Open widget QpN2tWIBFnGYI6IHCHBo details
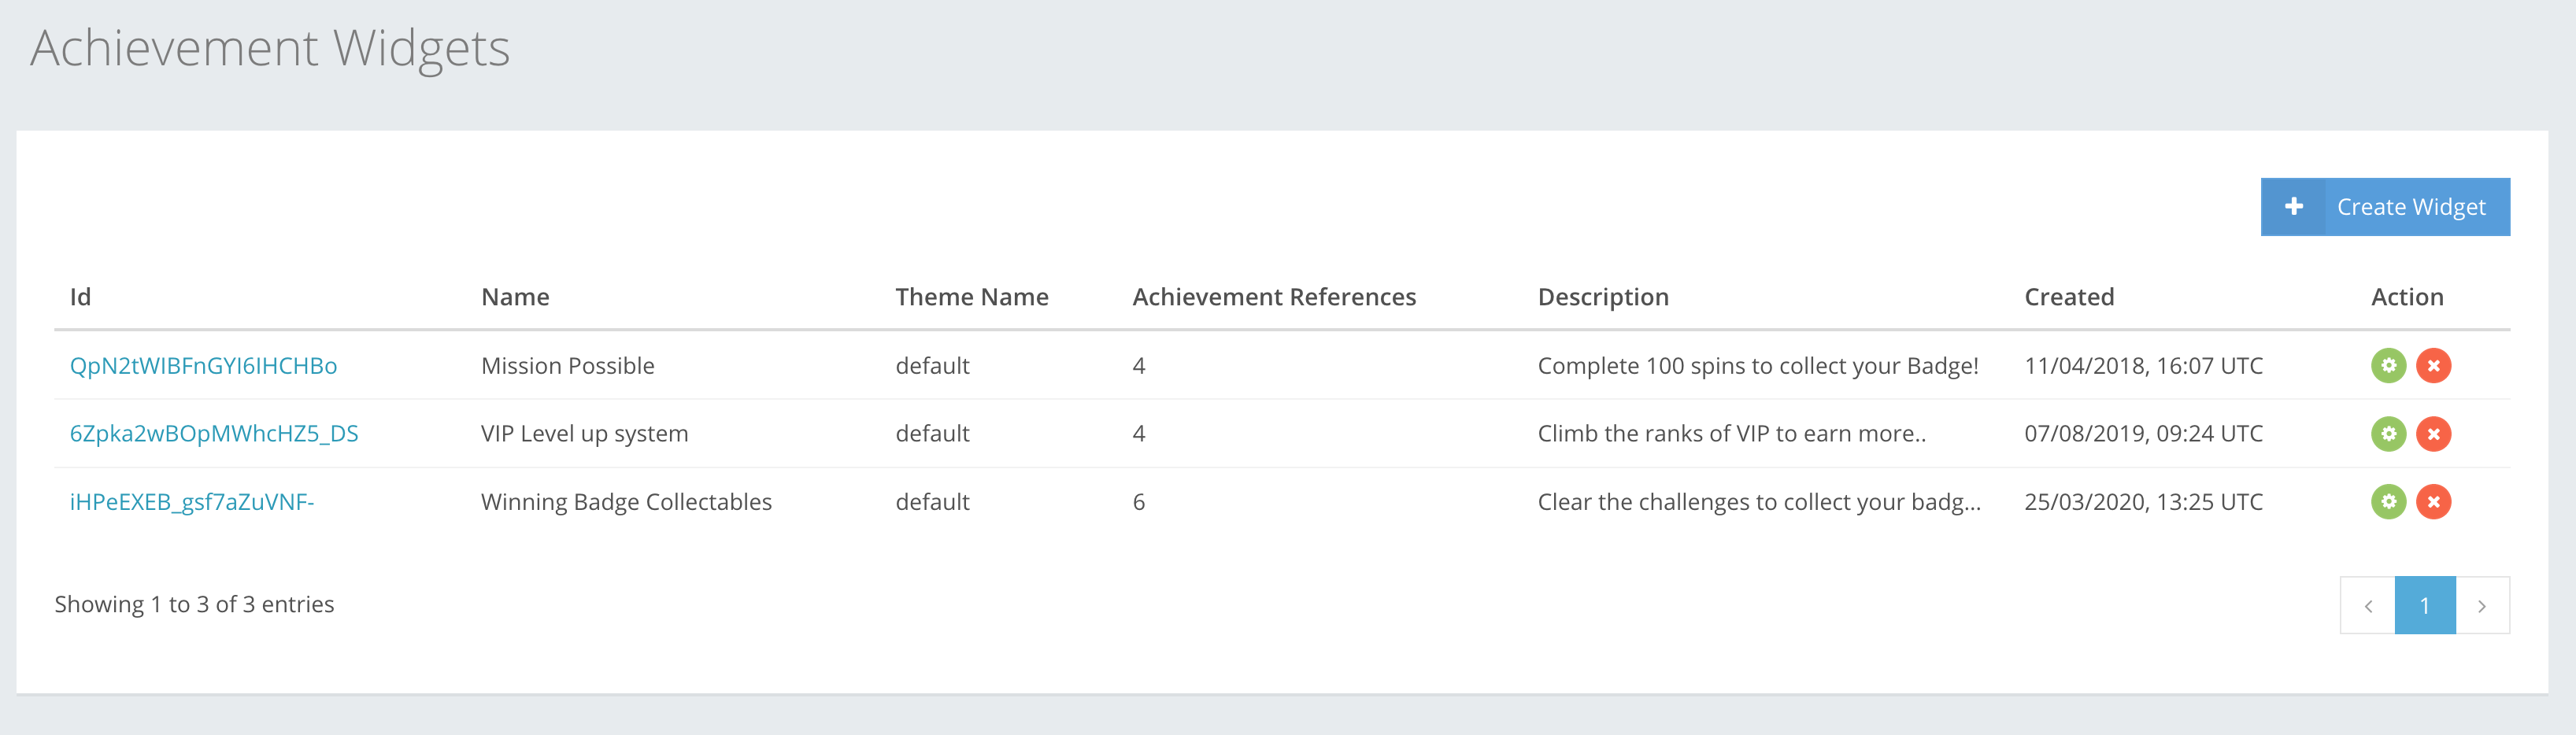 (203, 365)
